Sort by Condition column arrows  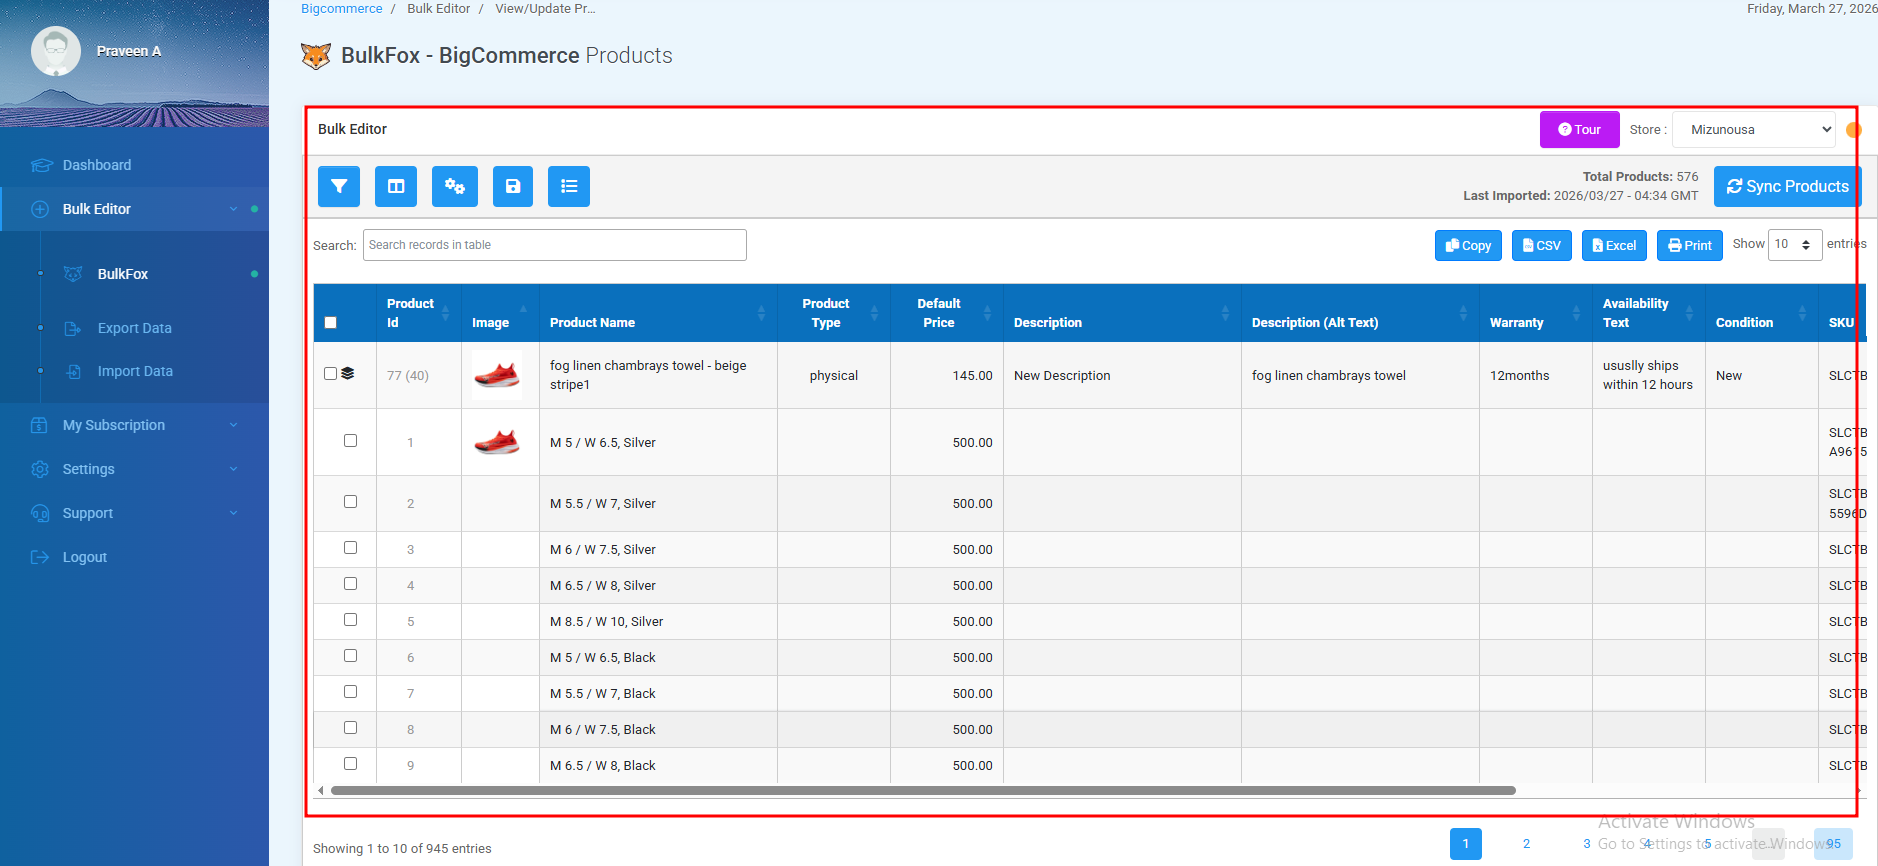1802,313
